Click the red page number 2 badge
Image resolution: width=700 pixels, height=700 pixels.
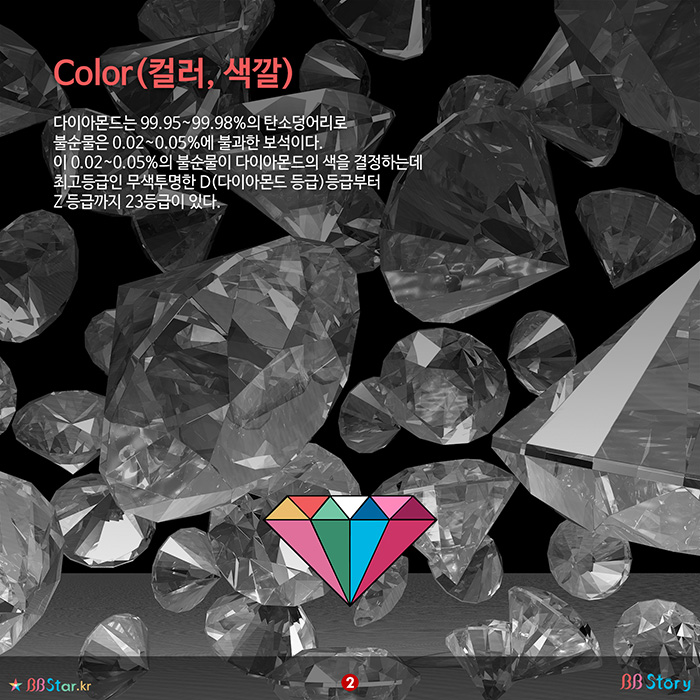tap(350, 683)
